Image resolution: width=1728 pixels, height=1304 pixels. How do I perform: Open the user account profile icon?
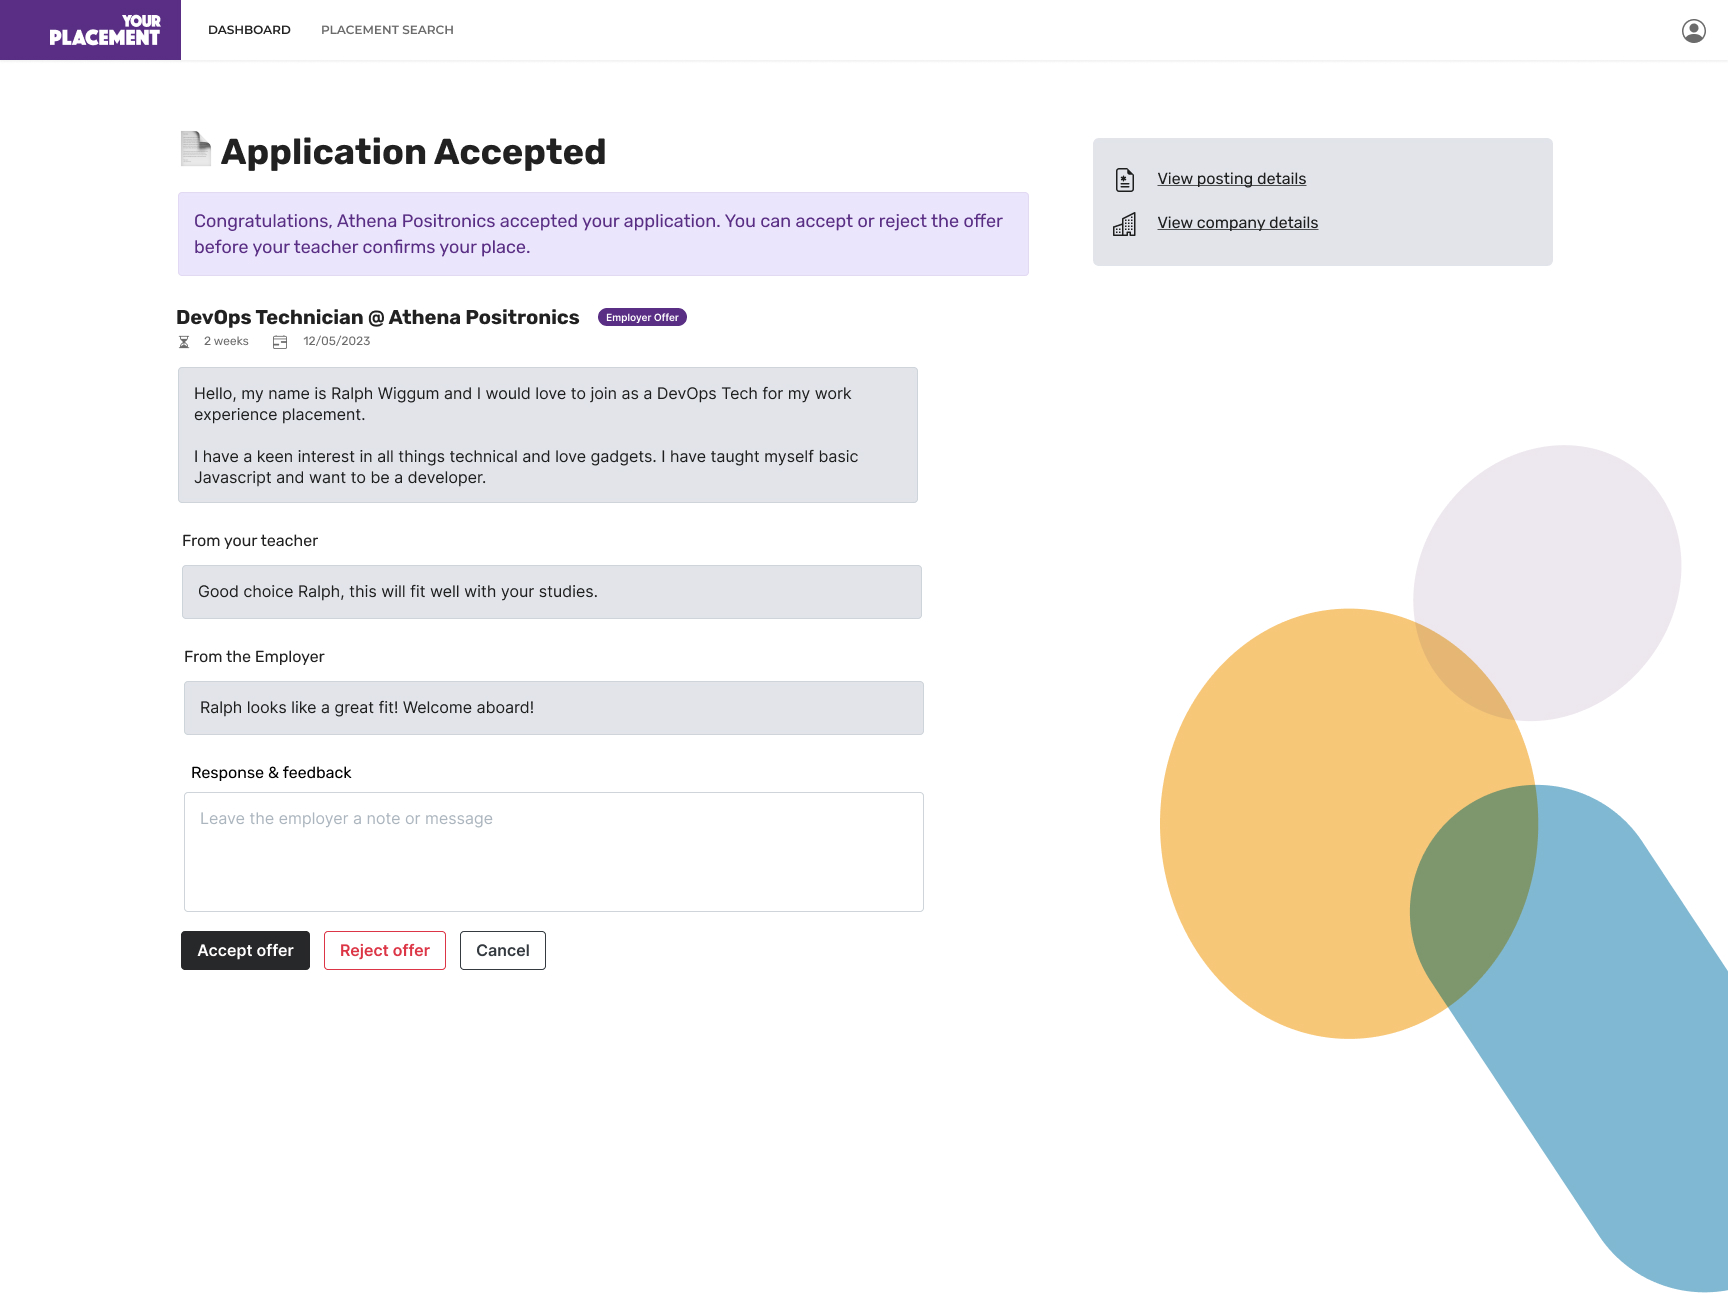click(1693, 31)
